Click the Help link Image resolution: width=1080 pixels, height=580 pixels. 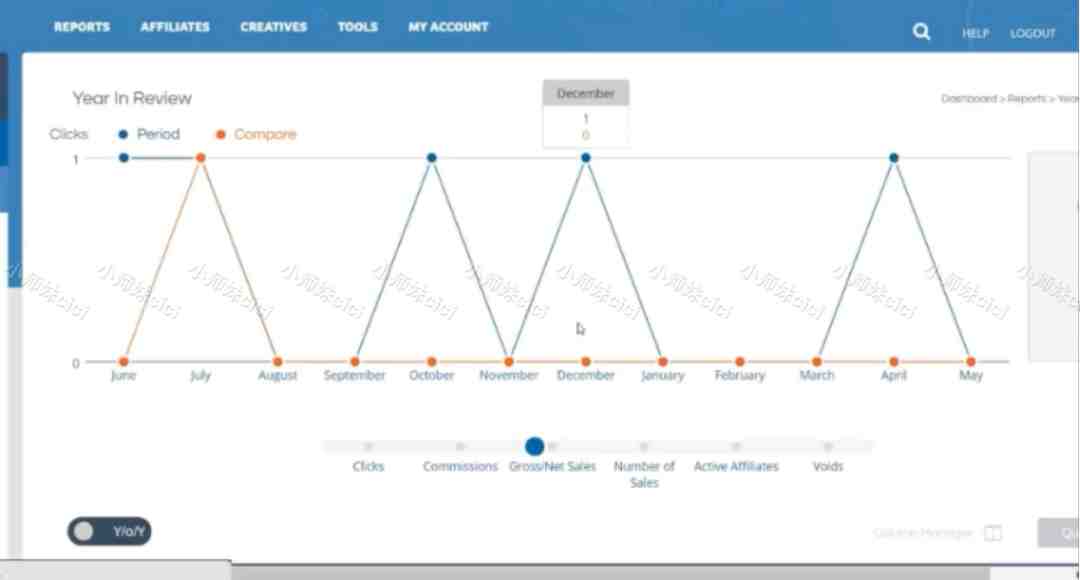975,33
